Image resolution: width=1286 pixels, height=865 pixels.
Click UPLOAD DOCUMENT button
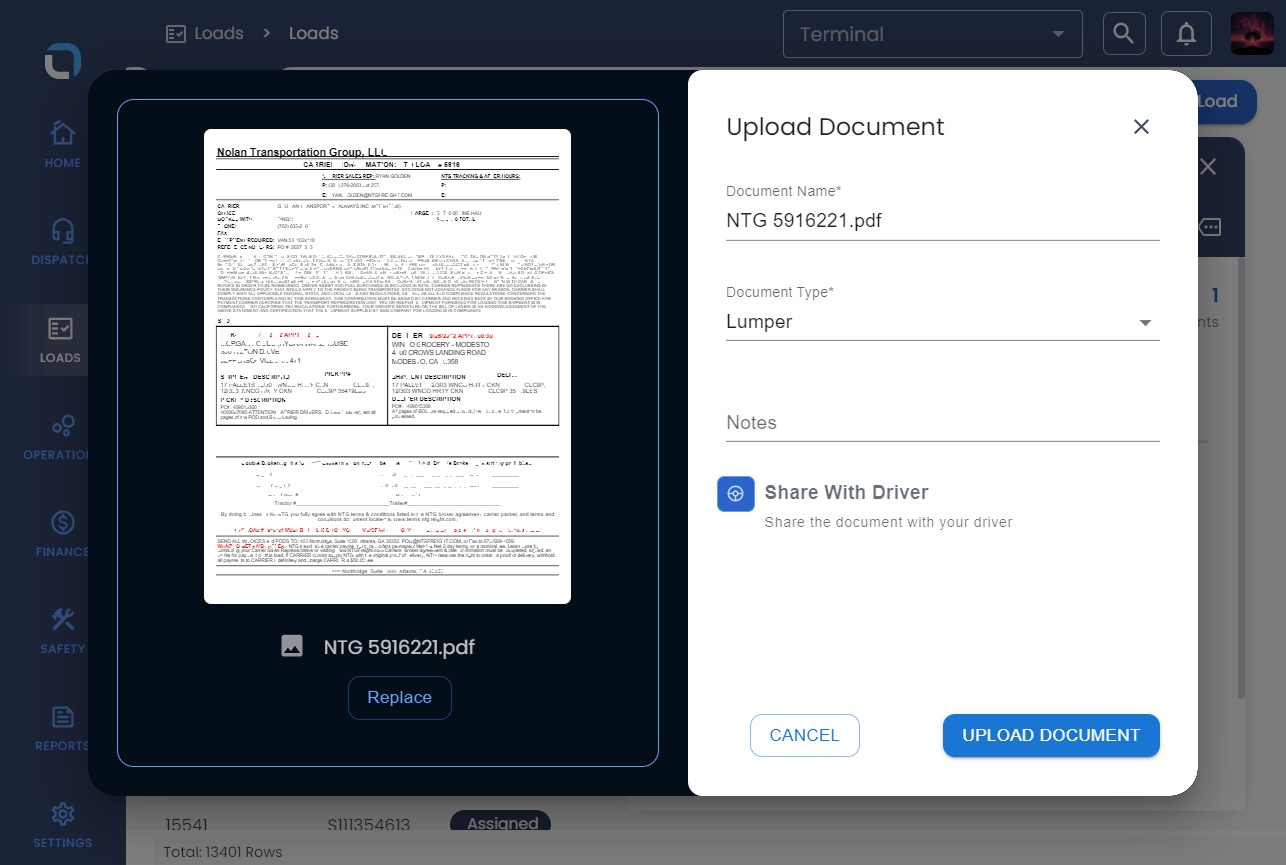click(1051, 735)
